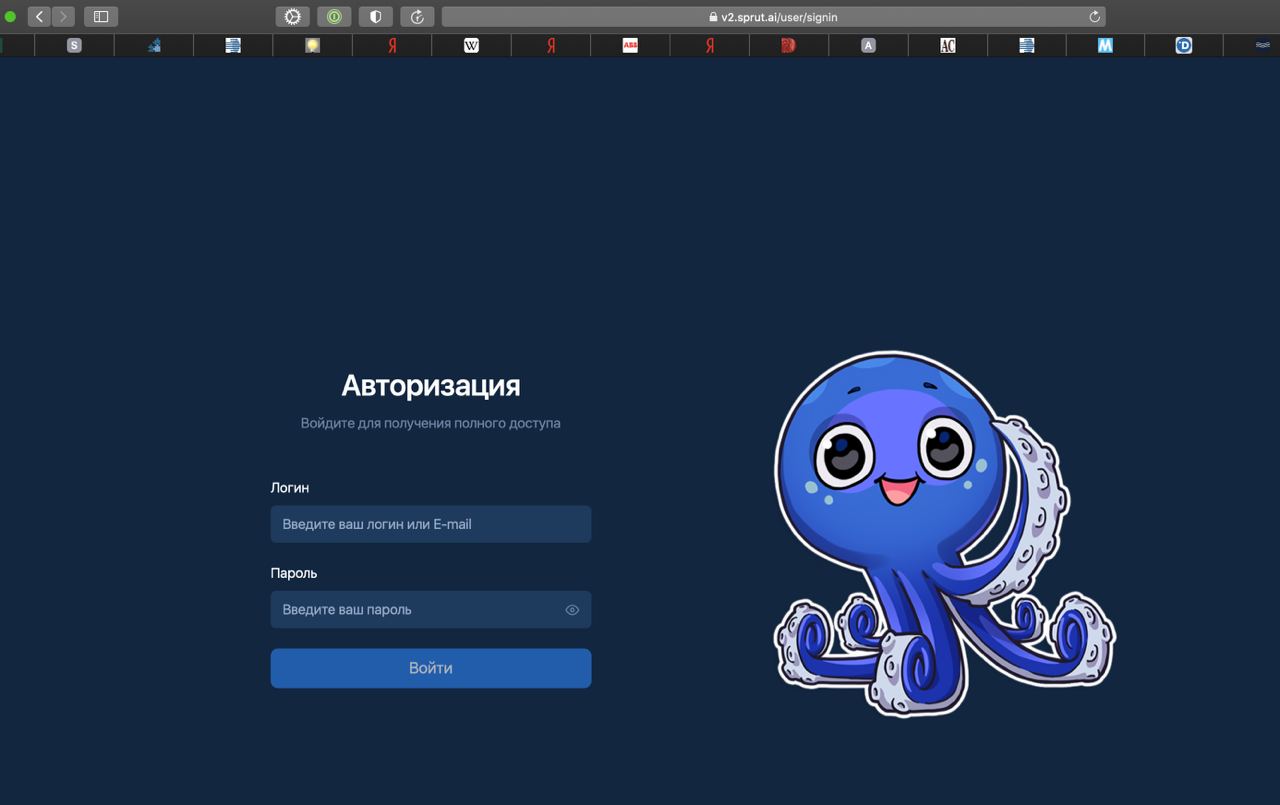Screen dimensions: 1280x805
Task: Click the 'Войдите для получения полного доступа' text
Action: (431, 423)
